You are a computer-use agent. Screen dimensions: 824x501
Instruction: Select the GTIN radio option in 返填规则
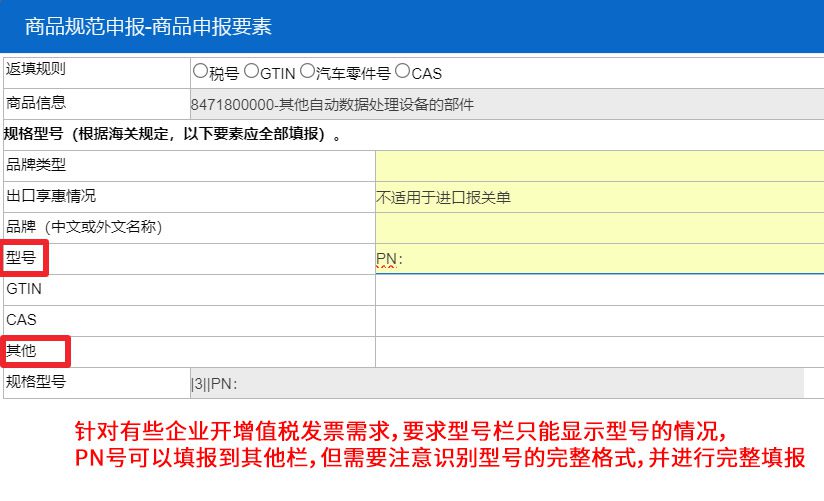[x=252, y=72]
